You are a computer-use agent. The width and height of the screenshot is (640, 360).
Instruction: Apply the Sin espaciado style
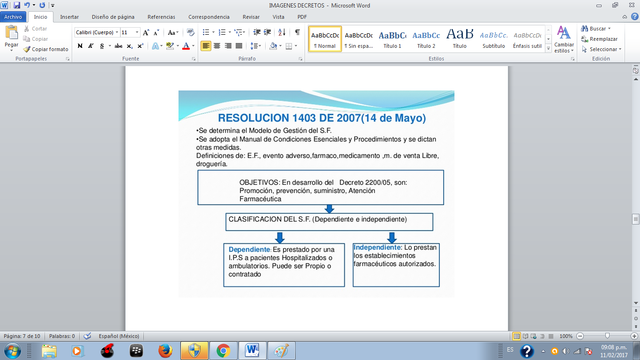point(358,39)
